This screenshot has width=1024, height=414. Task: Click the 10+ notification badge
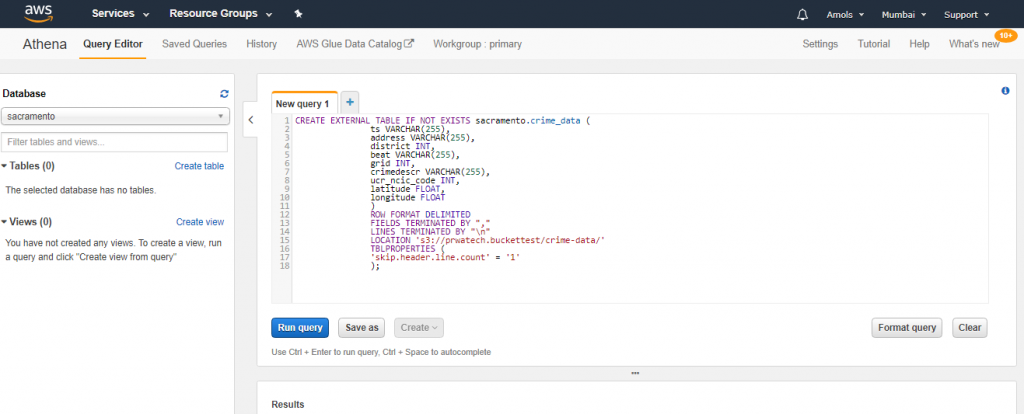pos(1006,35)
